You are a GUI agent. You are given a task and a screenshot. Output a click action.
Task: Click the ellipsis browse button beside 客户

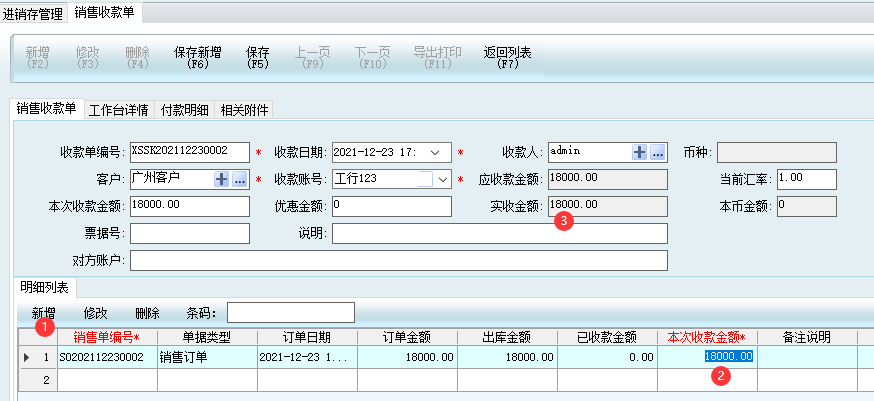[x=239, y=179]
